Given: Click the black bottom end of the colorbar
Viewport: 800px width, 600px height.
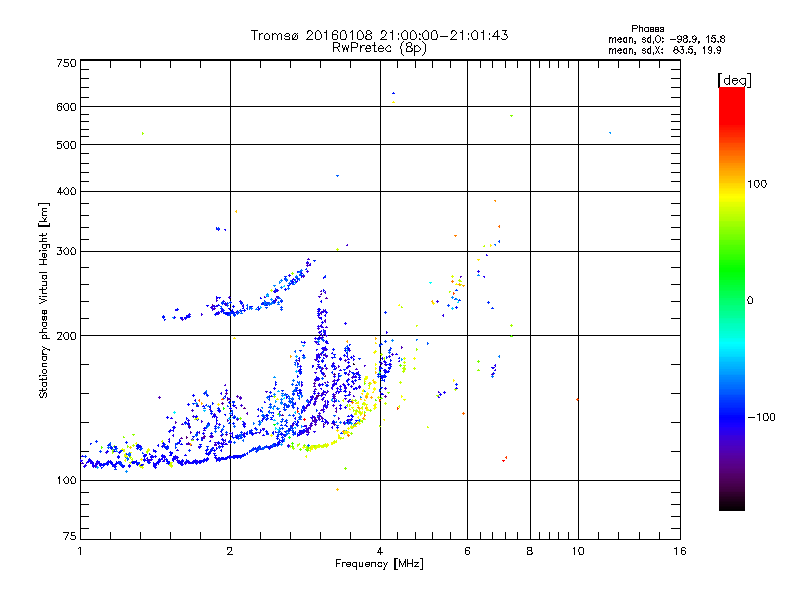Looking at the screenshot, I should coord(732,504).
